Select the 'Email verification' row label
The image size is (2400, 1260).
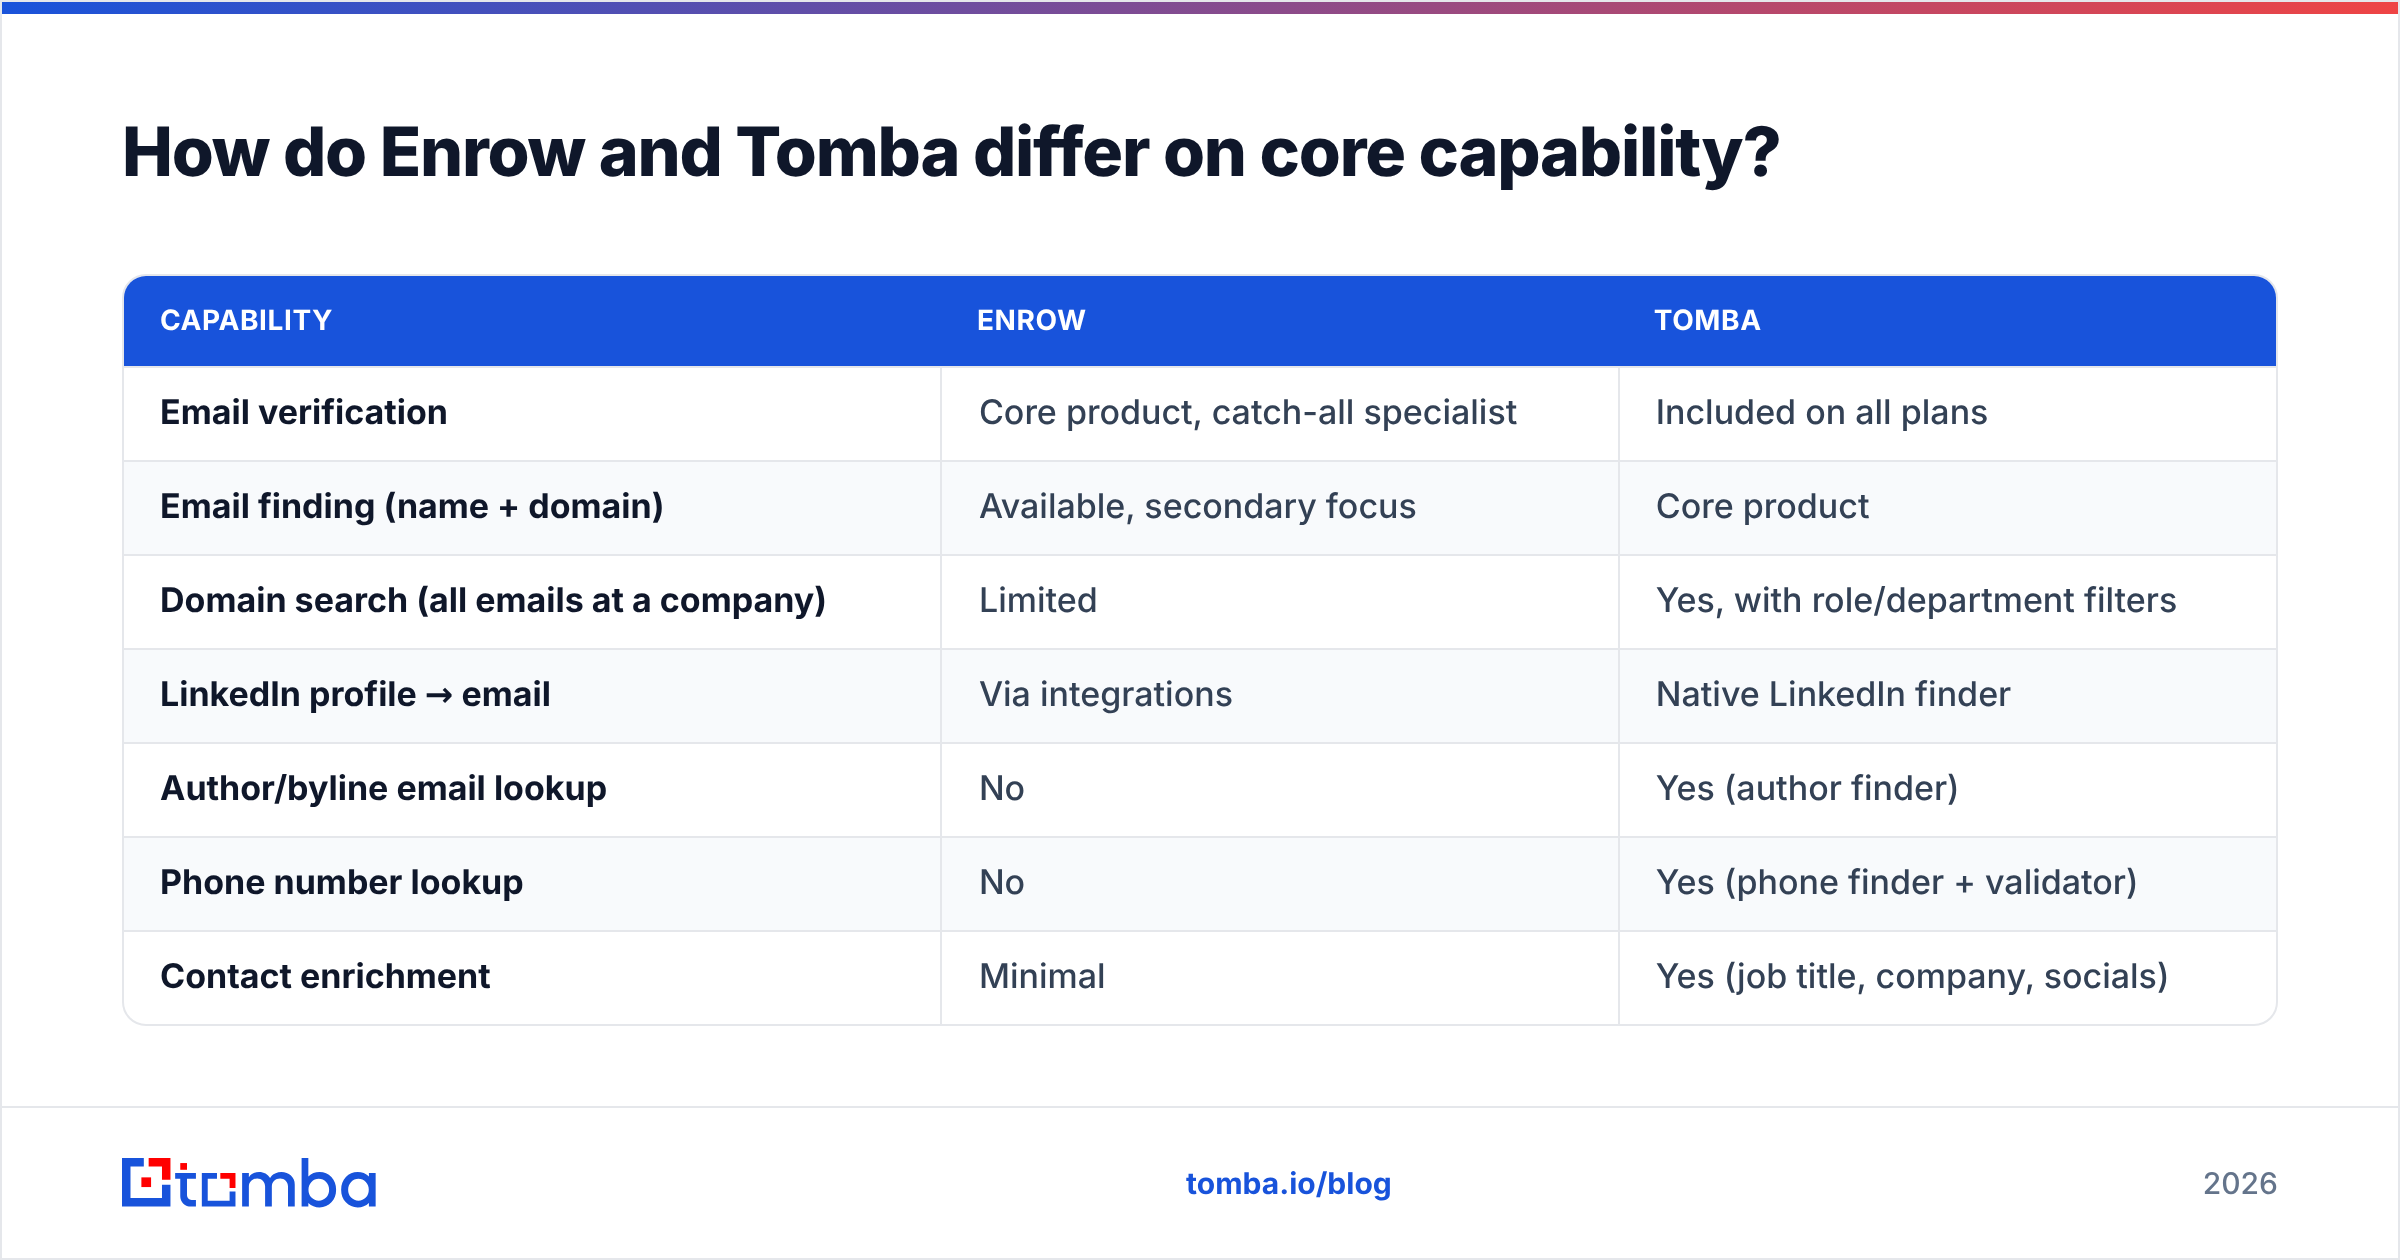(303, 412)
